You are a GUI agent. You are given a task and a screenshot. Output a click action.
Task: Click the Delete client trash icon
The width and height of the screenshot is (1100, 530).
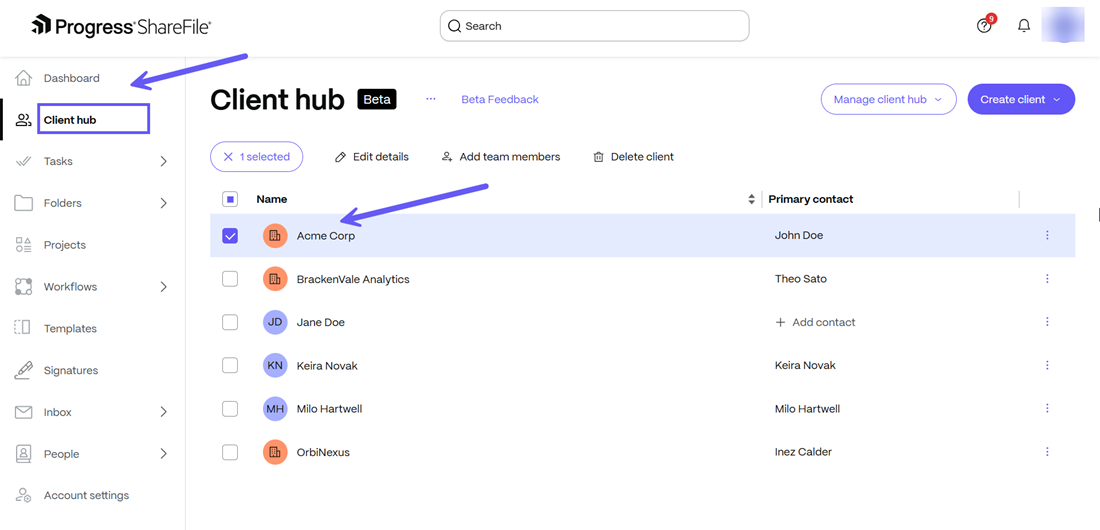tap(598, 157)
